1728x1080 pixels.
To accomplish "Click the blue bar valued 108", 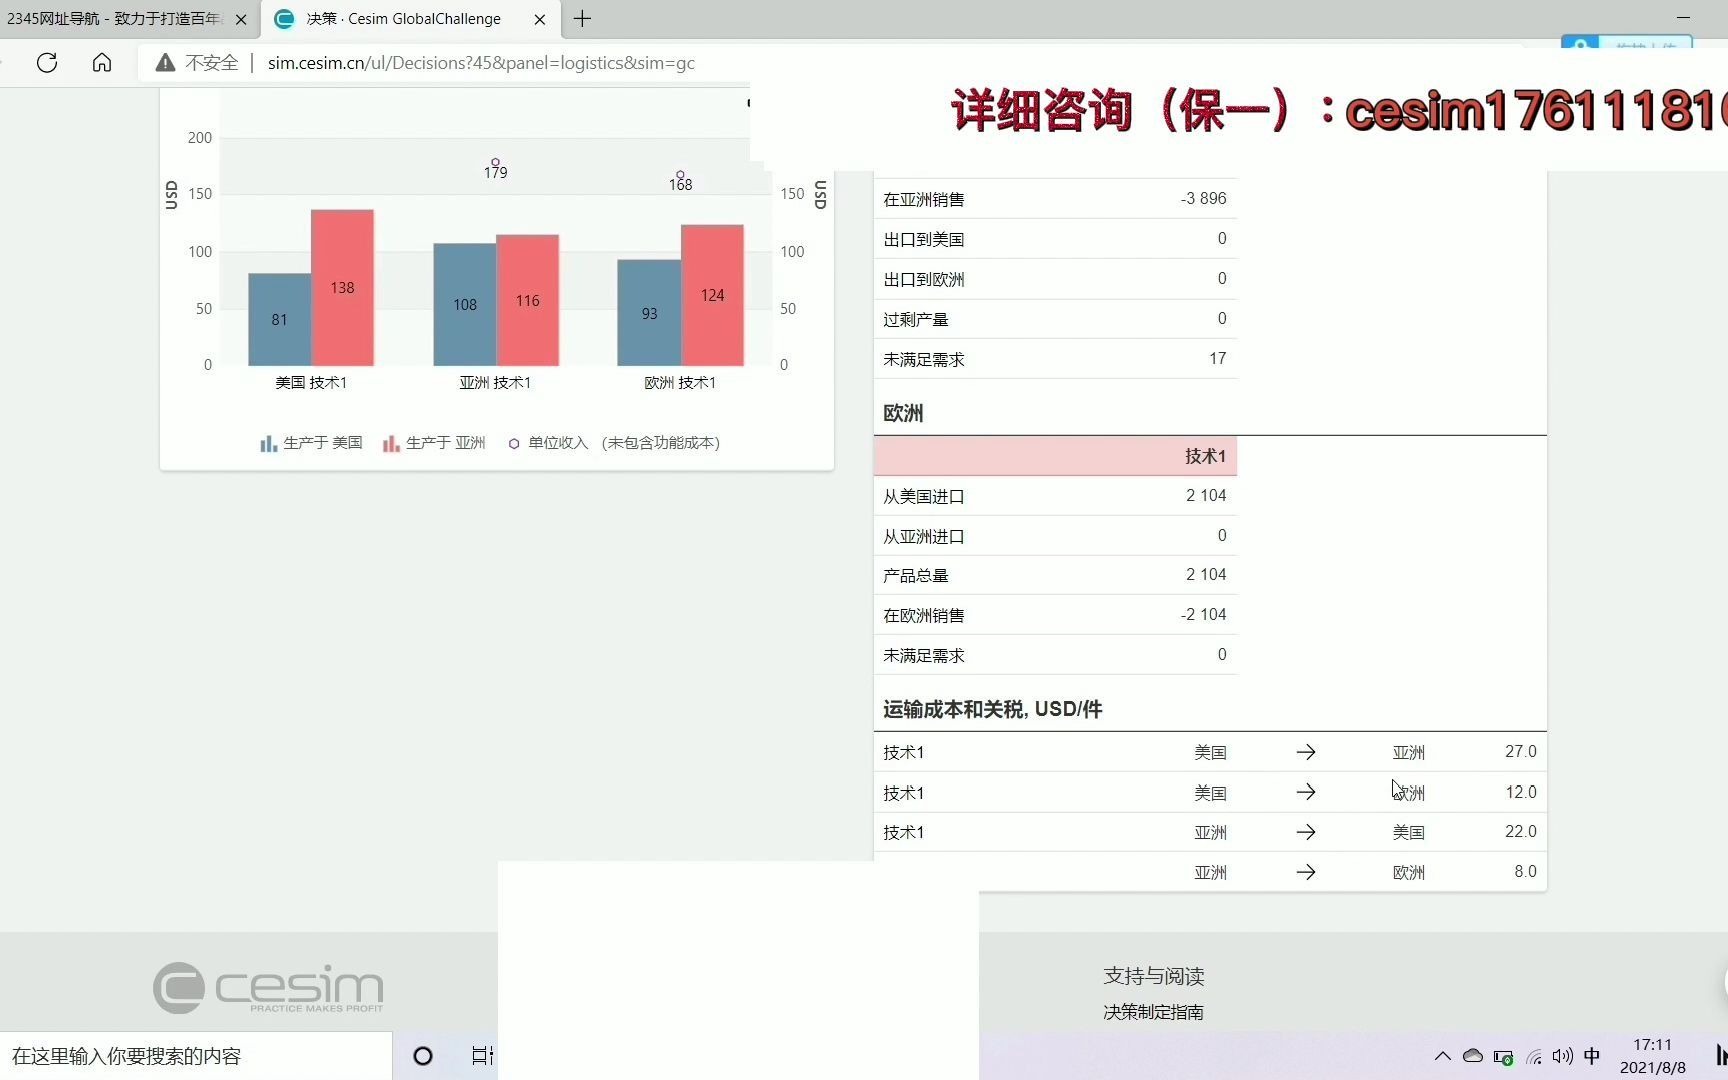I will point(465,304).
